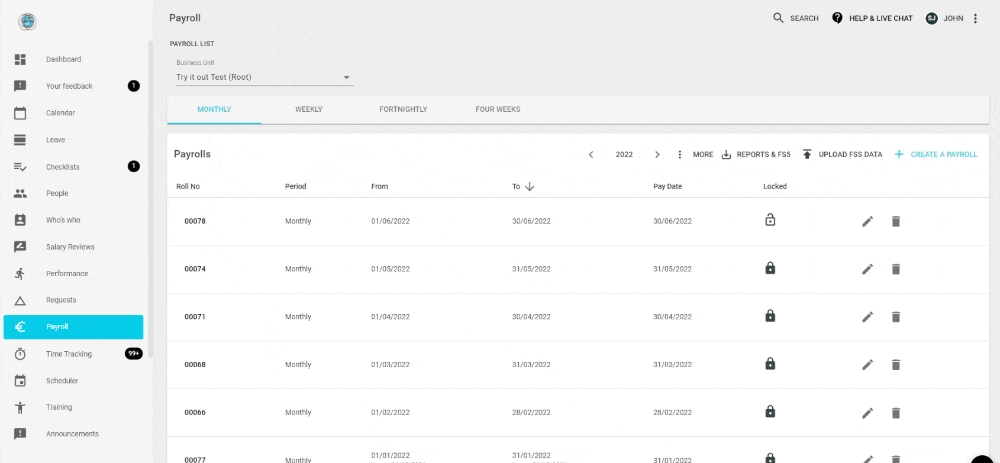
Task: Edit payroll 00078 with pencil icon
Action: pos(867,221)
